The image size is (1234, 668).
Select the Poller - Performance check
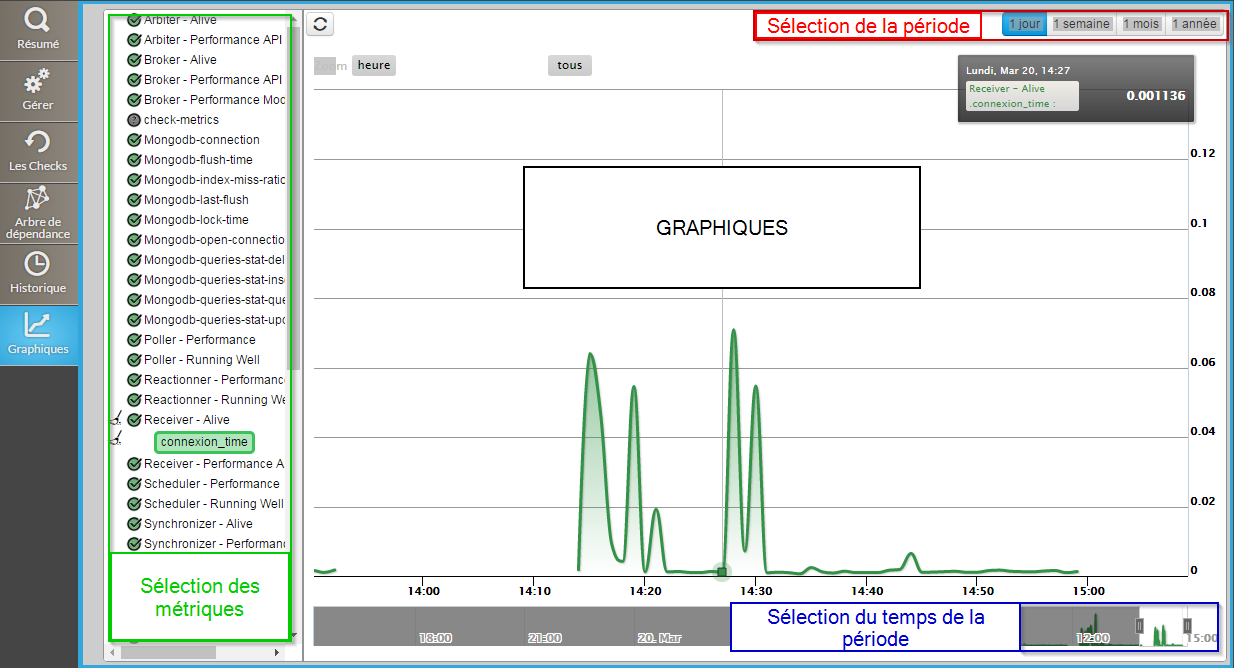[200, 340]
